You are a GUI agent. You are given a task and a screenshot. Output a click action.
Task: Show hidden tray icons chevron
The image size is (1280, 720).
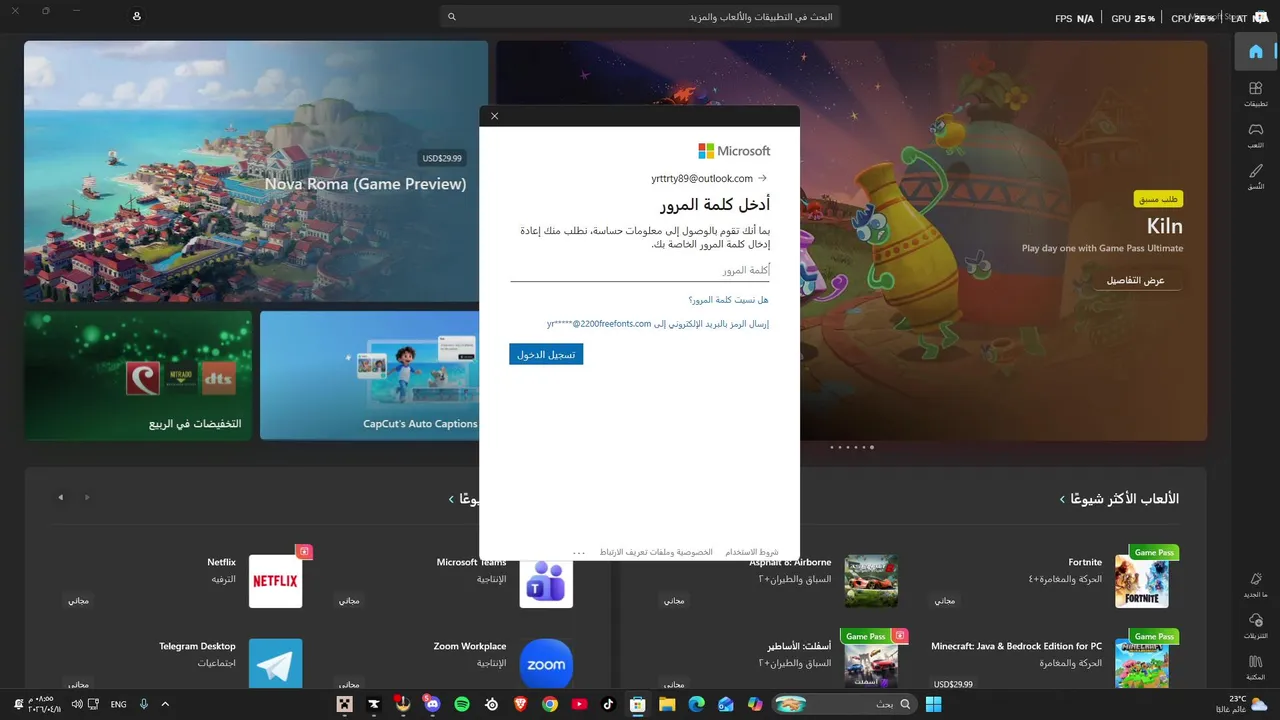(x=165, y=704)
